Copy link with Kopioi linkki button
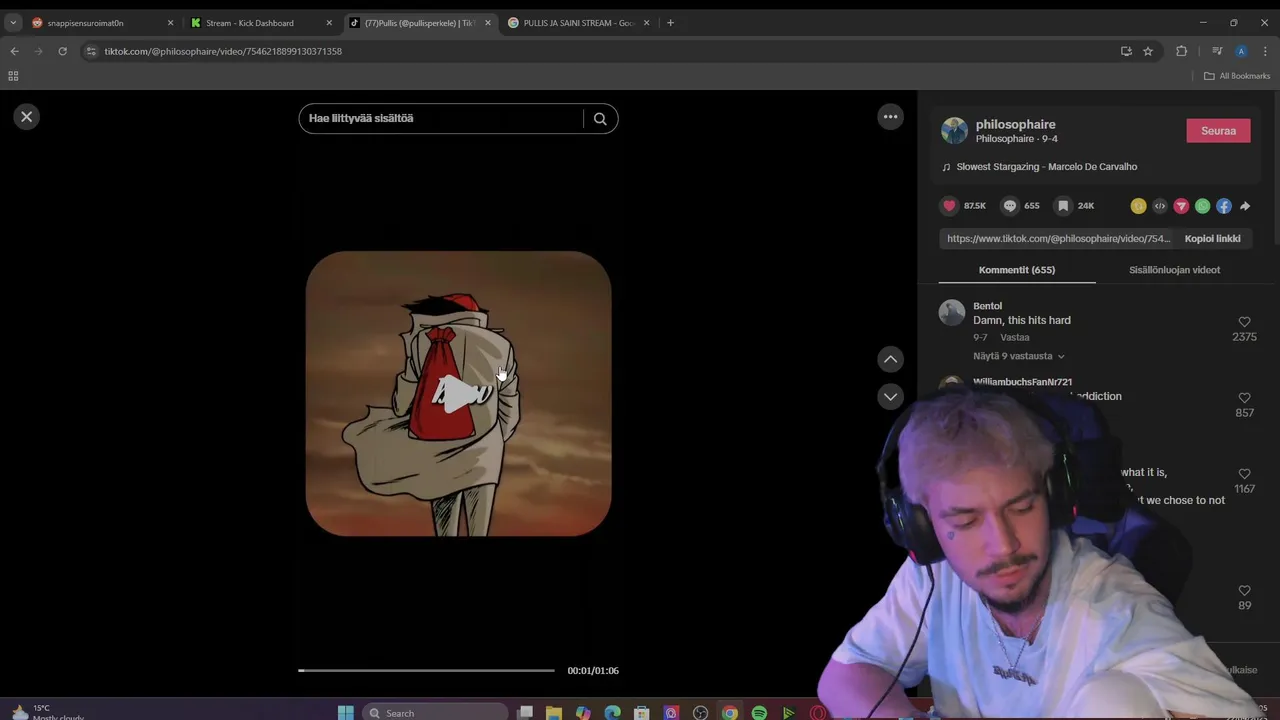 [1212, 239]
